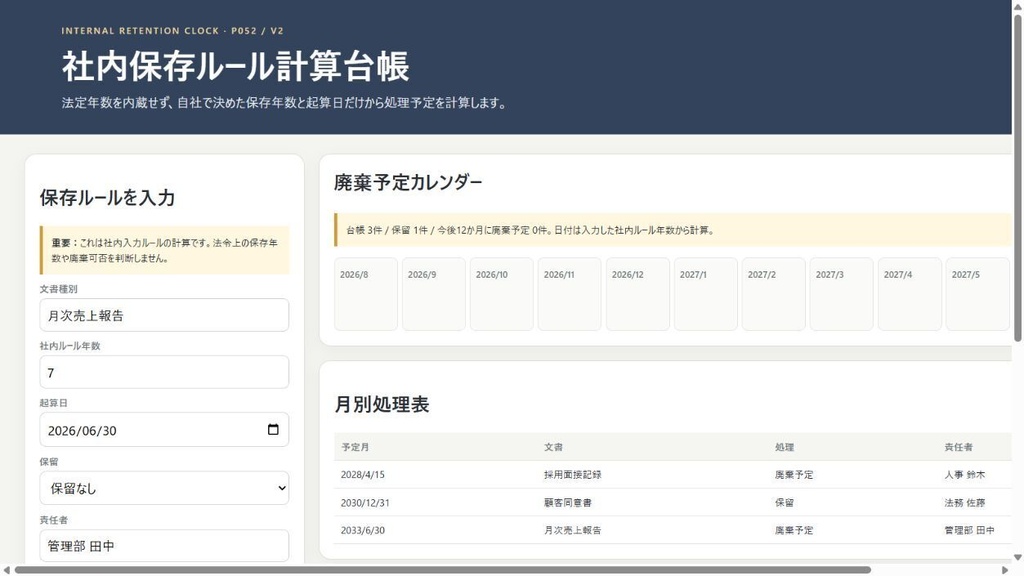The image size is (1024, 576).
Task: Open the calendar picker icon in 起算日 field
Action: tap(273, 430)
